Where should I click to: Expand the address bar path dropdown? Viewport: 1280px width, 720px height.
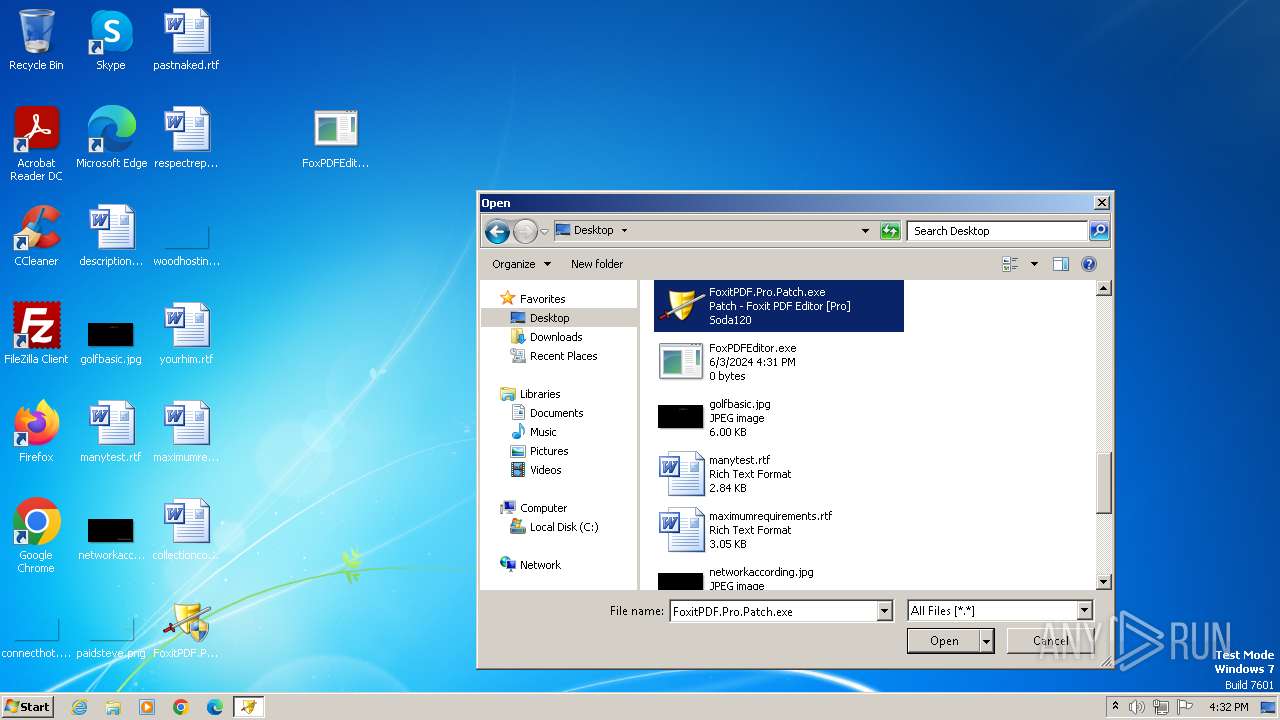(x=865, y=231)
